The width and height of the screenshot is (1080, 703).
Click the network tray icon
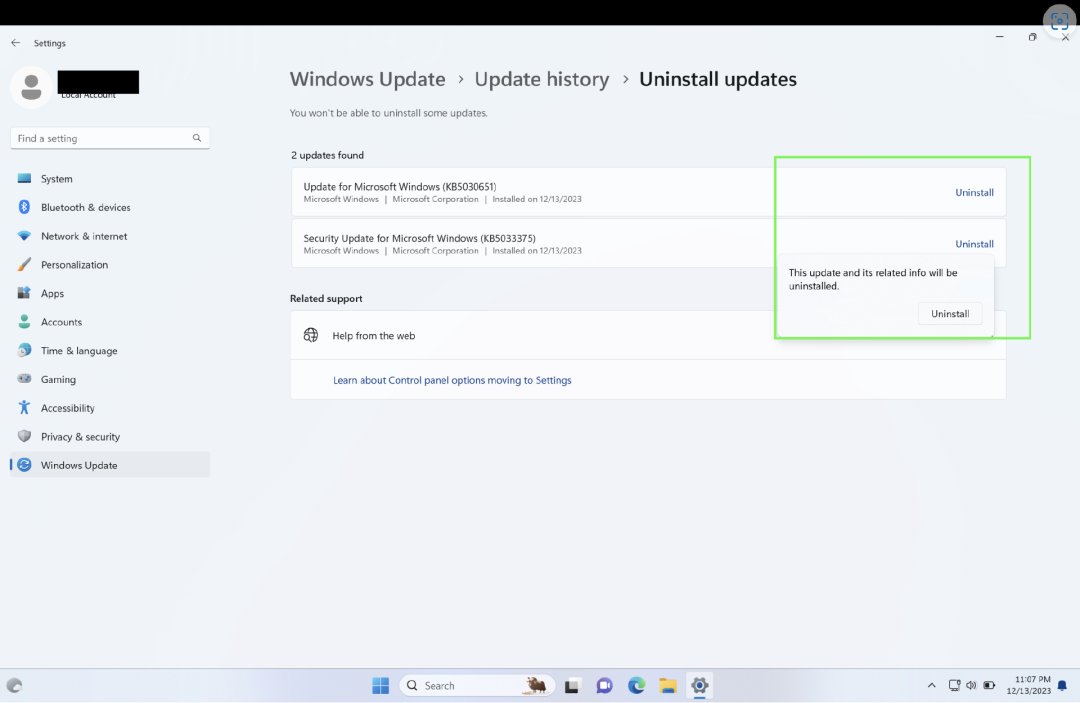[954, 685]
